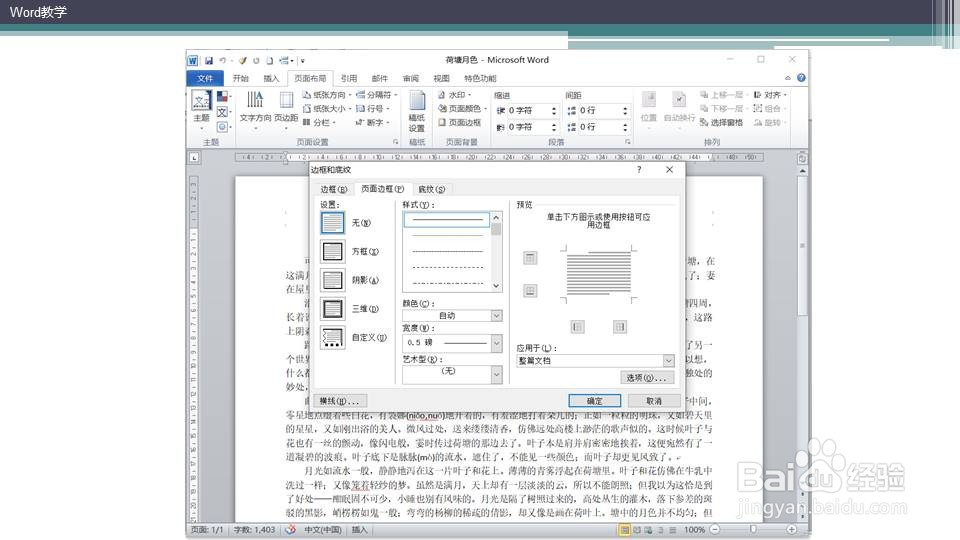This screenshot has height=540, width=960.
Task: Switch to the Home (开始) tab
Action: coord(241,78)
